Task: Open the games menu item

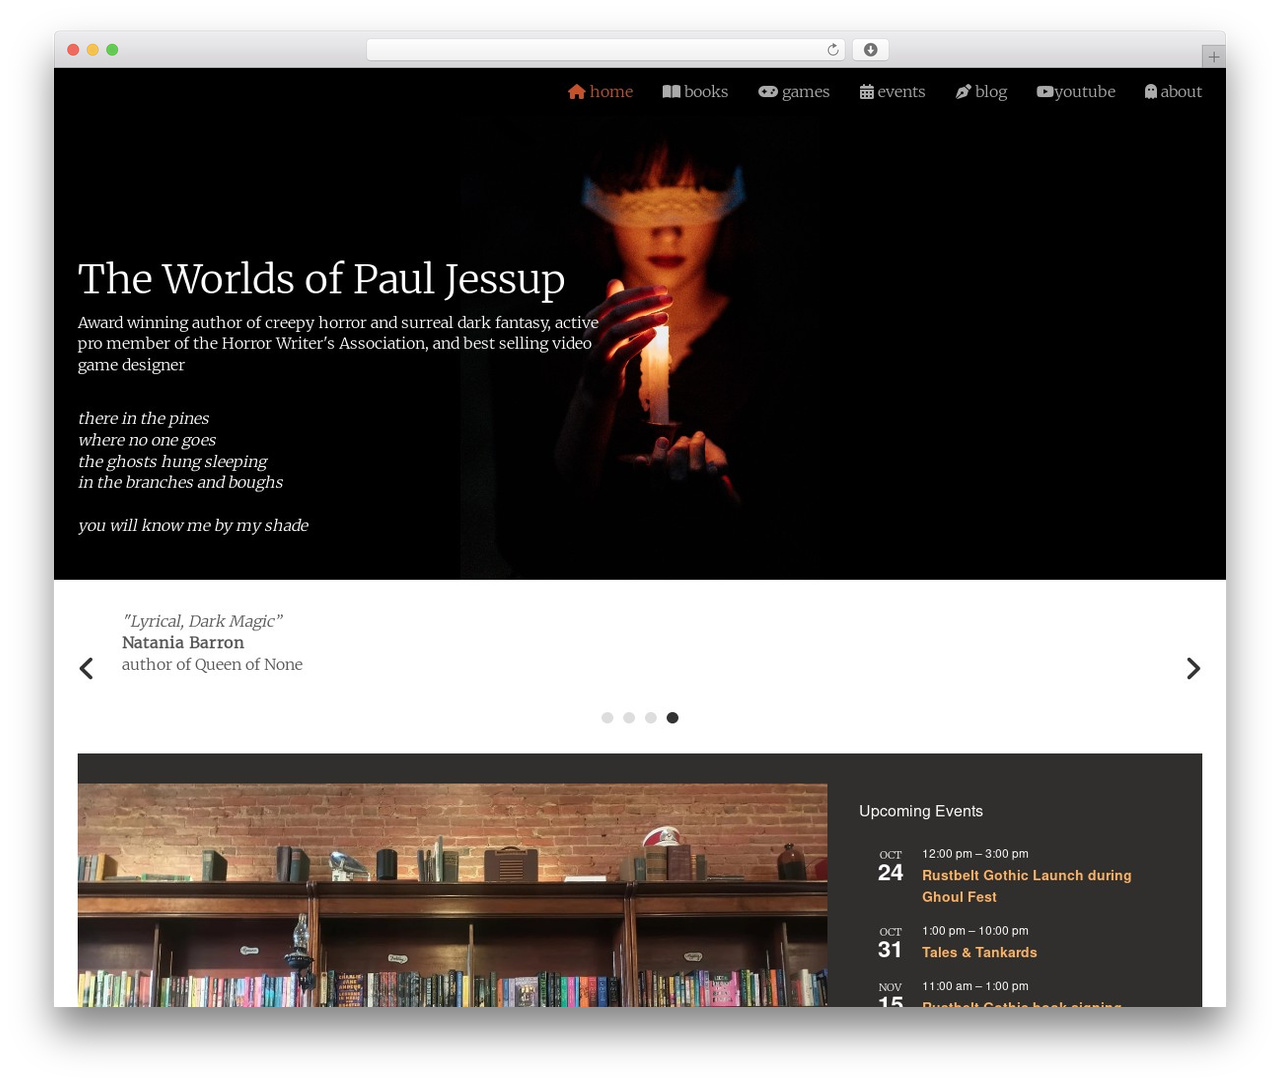Action: (794, 92)
